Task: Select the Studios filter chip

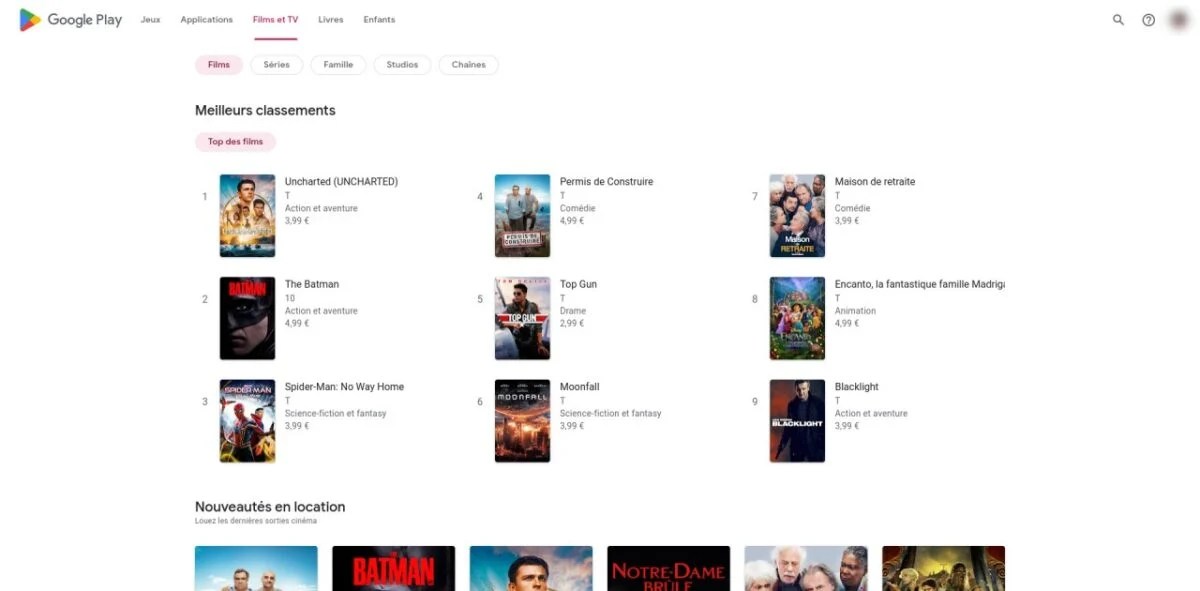Action: pyautogui.click(x=402, y=65)
